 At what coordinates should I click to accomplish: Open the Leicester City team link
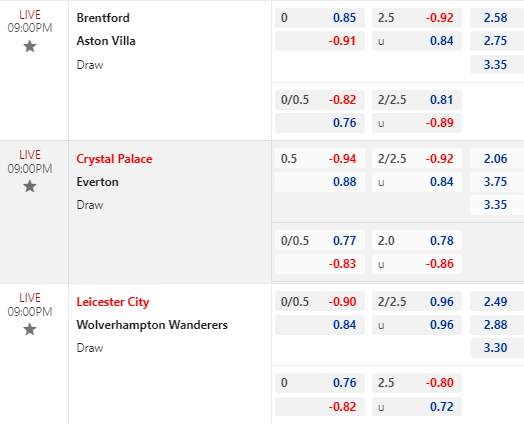(x=113, y=302)
